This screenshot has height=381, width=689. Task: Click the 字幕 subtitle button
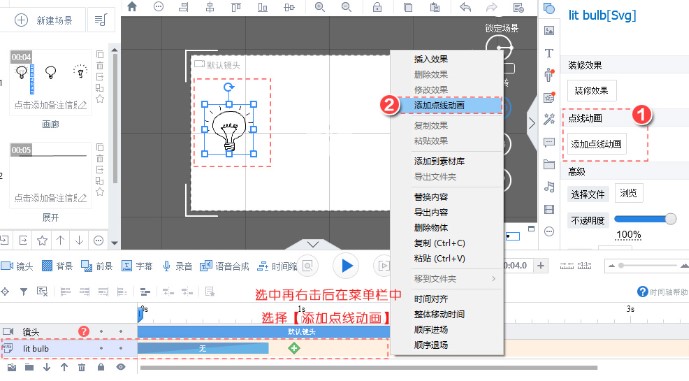click(x=137, y=266)
